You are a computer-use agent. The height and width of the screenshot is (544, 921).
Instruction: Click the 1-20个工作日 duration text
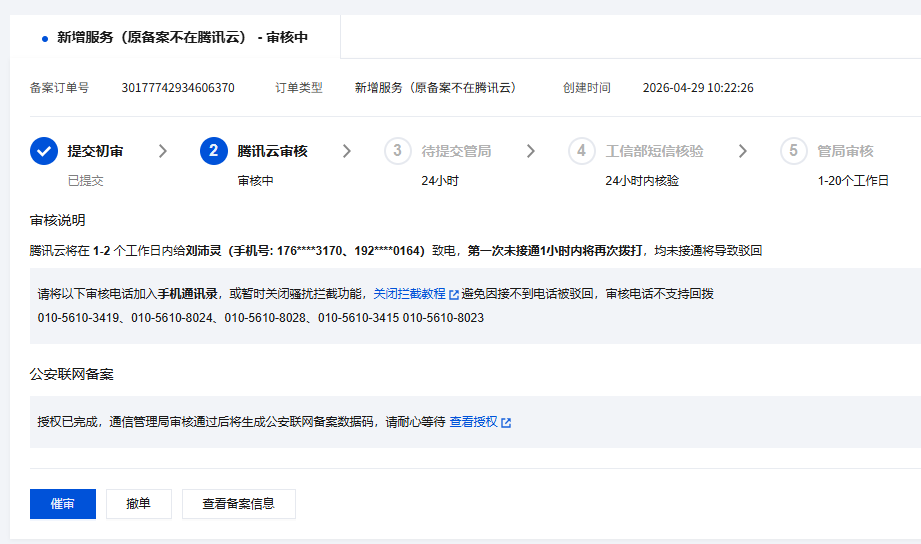853,181
